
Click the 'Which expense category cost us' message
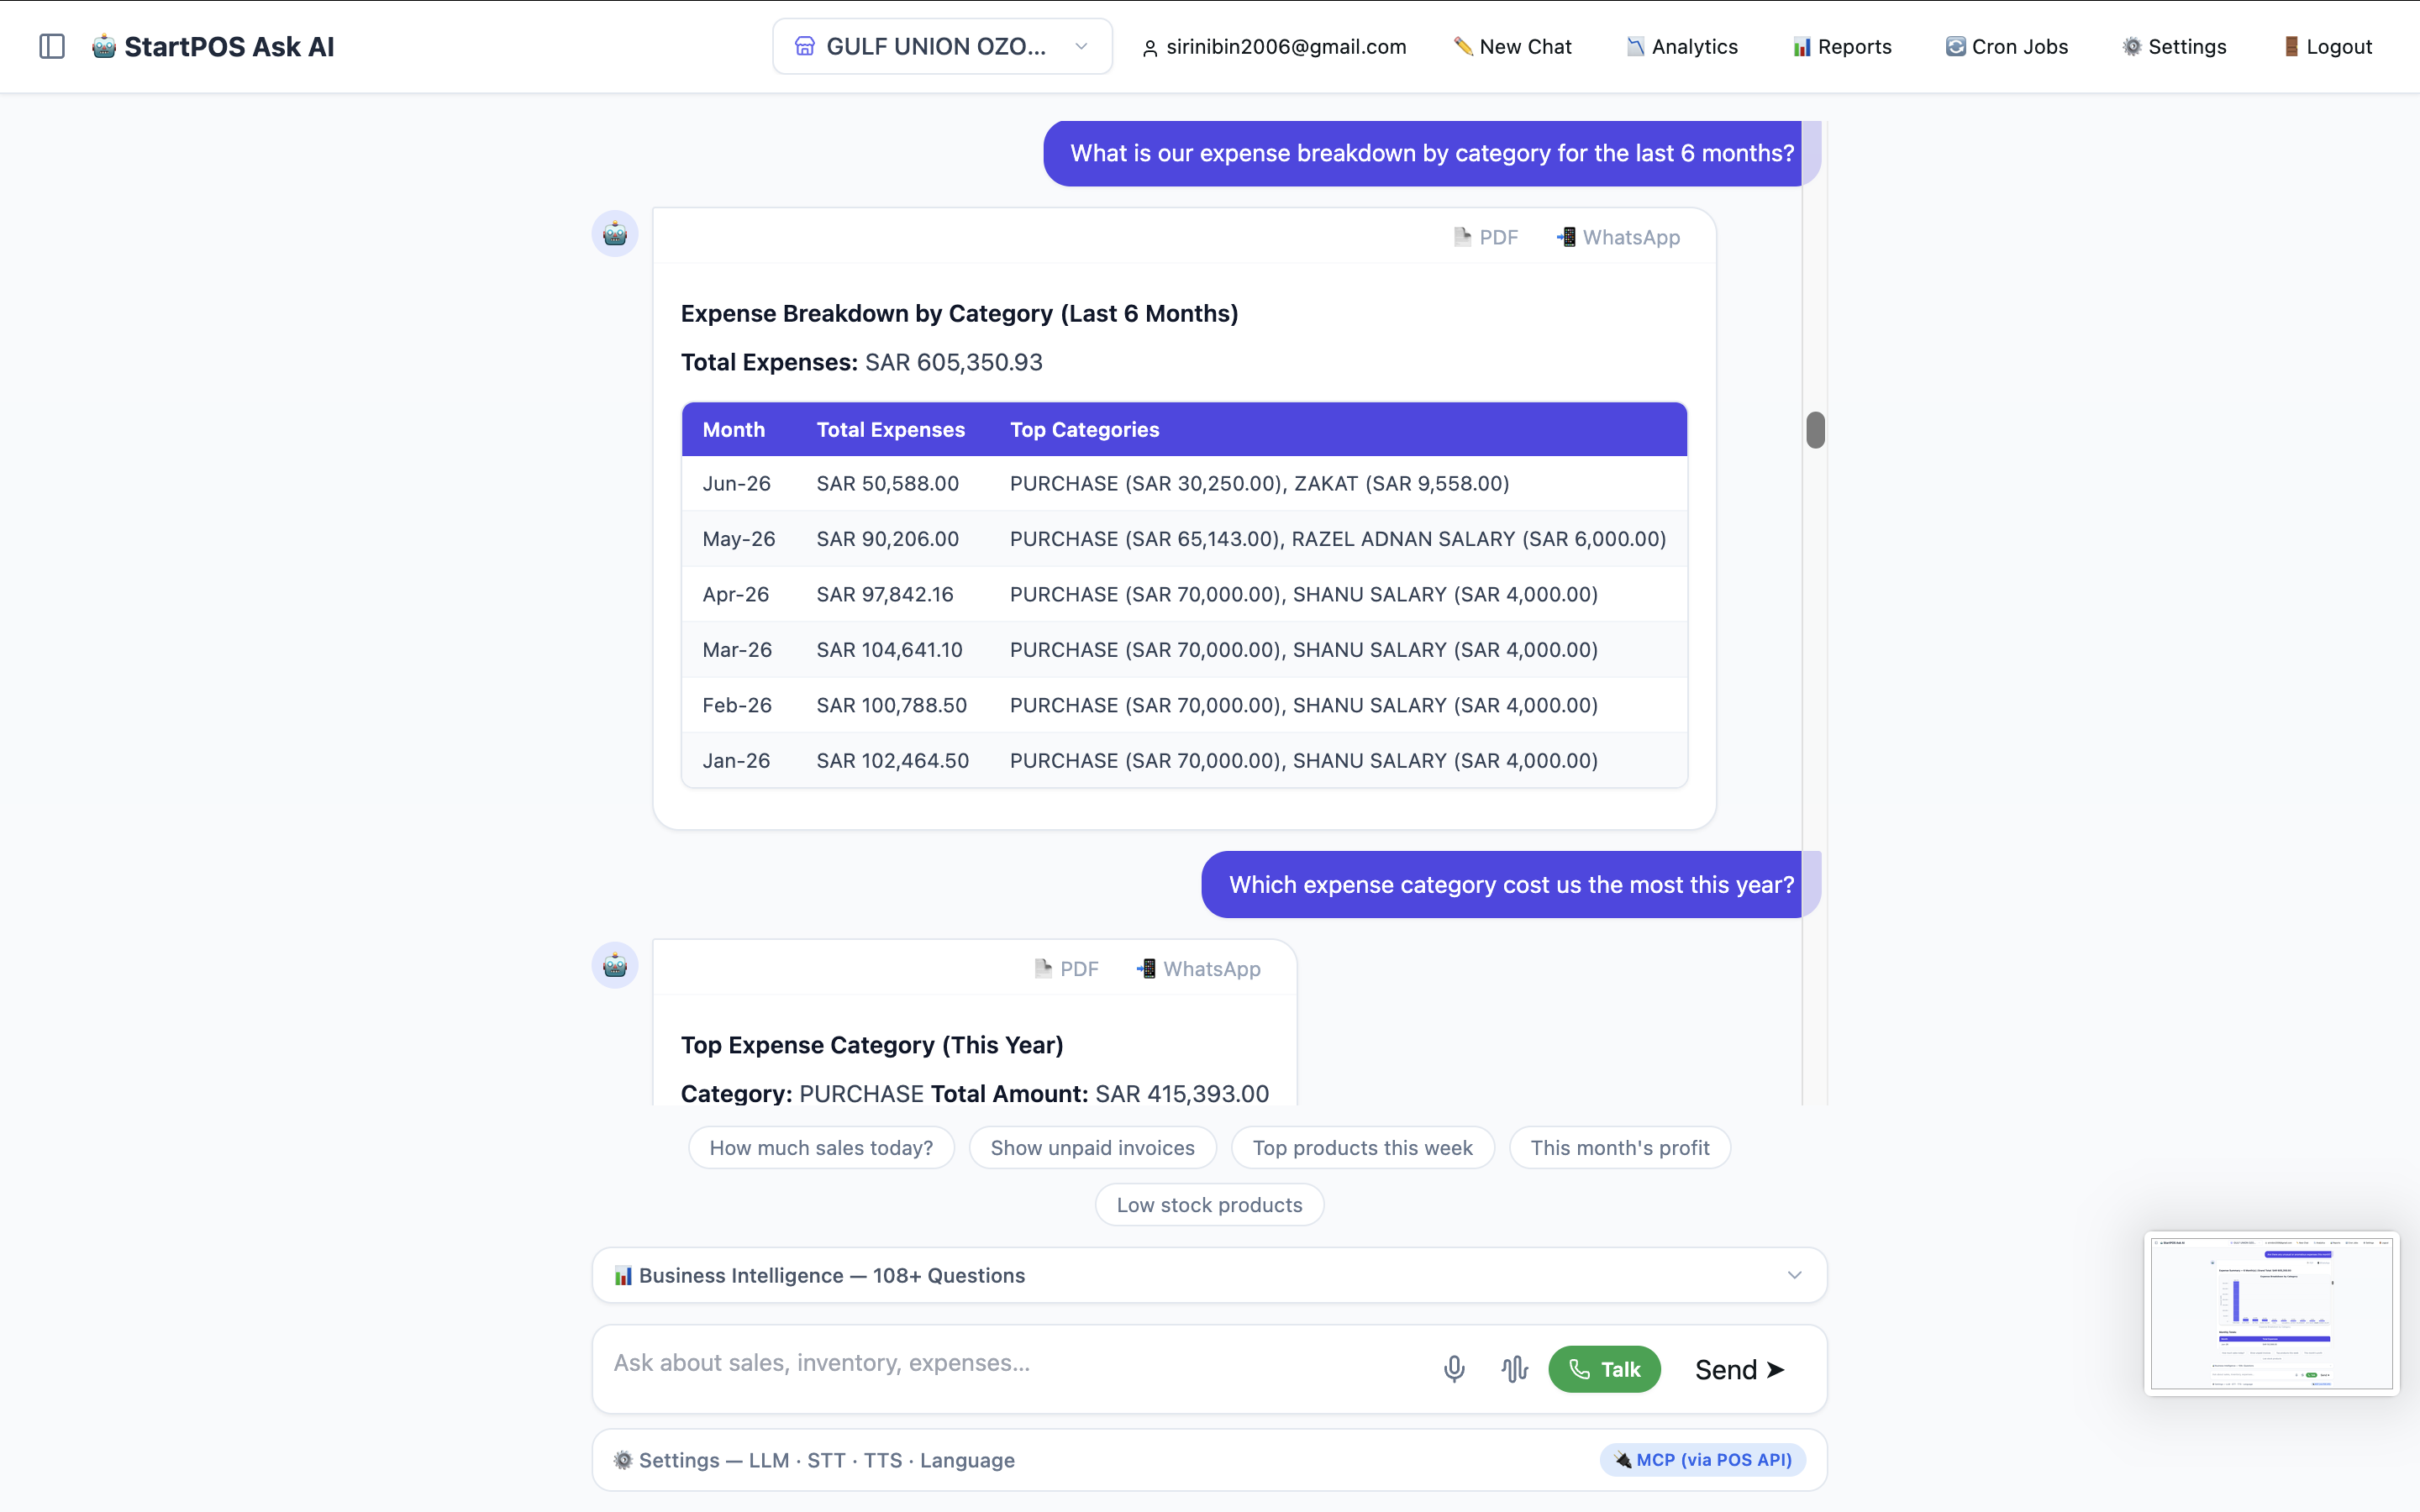[1510, 885]
